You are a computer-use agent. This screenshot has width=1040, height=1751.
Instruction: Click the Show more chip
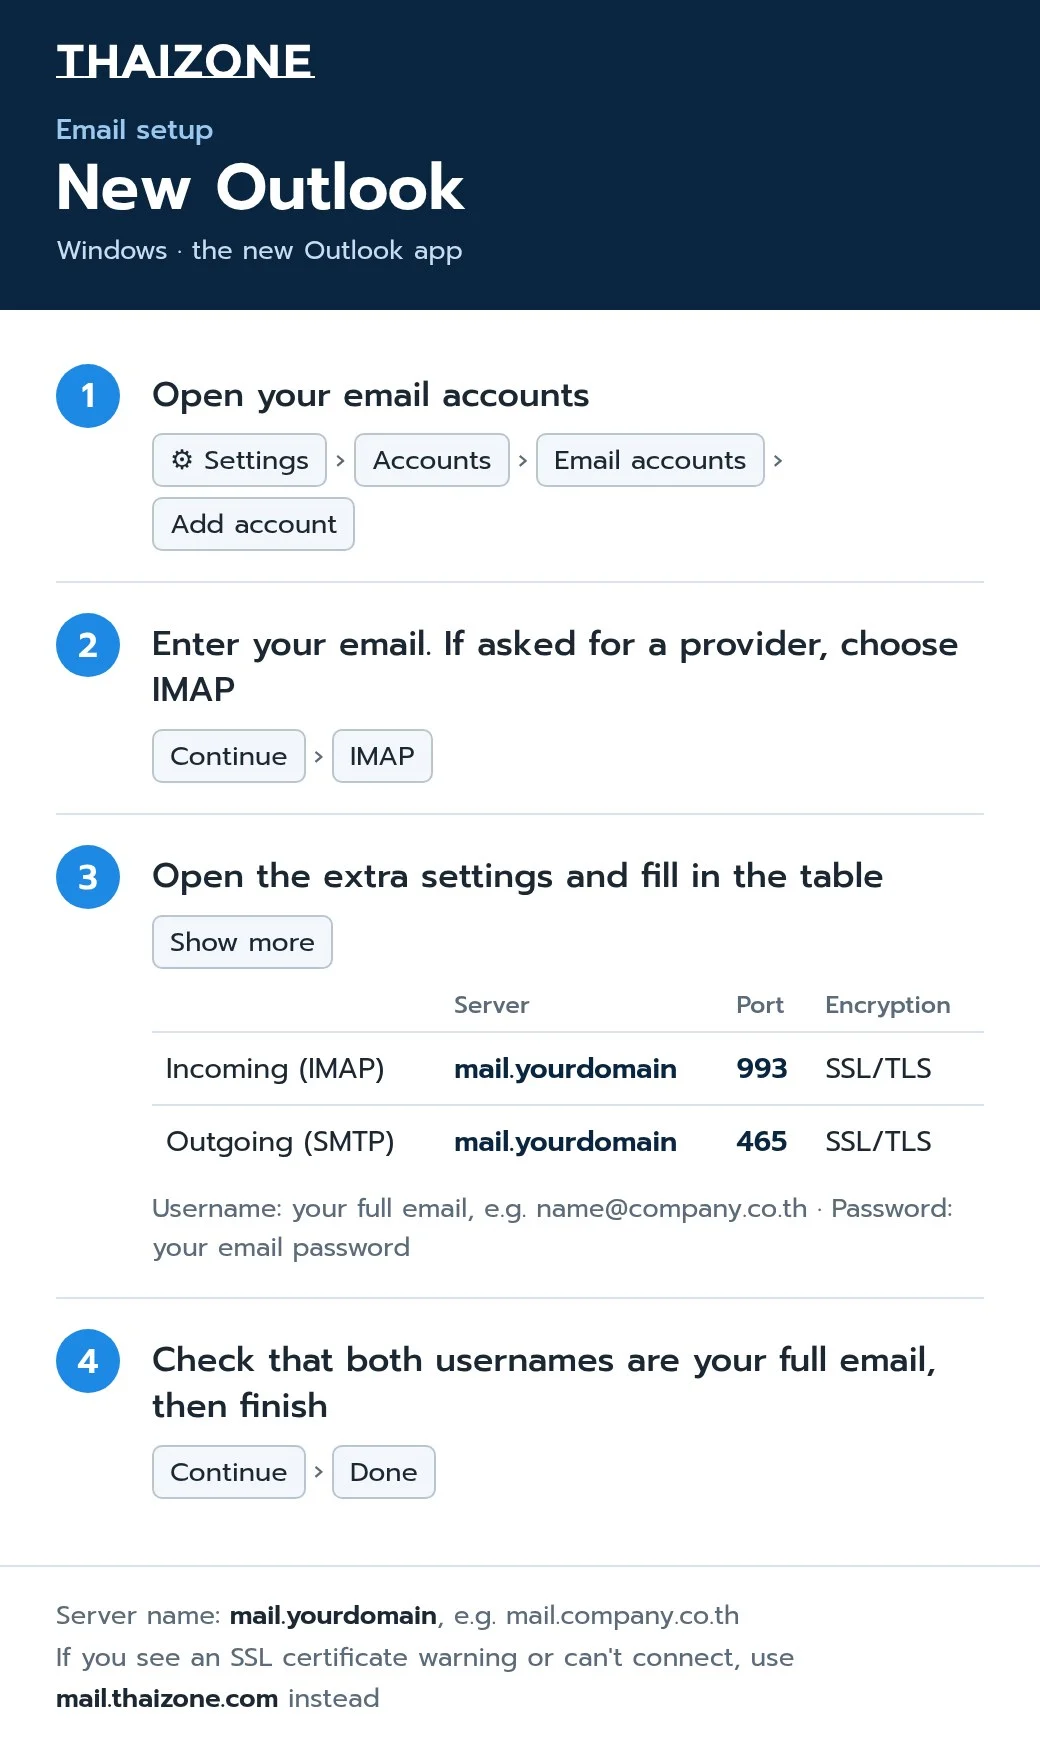tap(242, 942)
